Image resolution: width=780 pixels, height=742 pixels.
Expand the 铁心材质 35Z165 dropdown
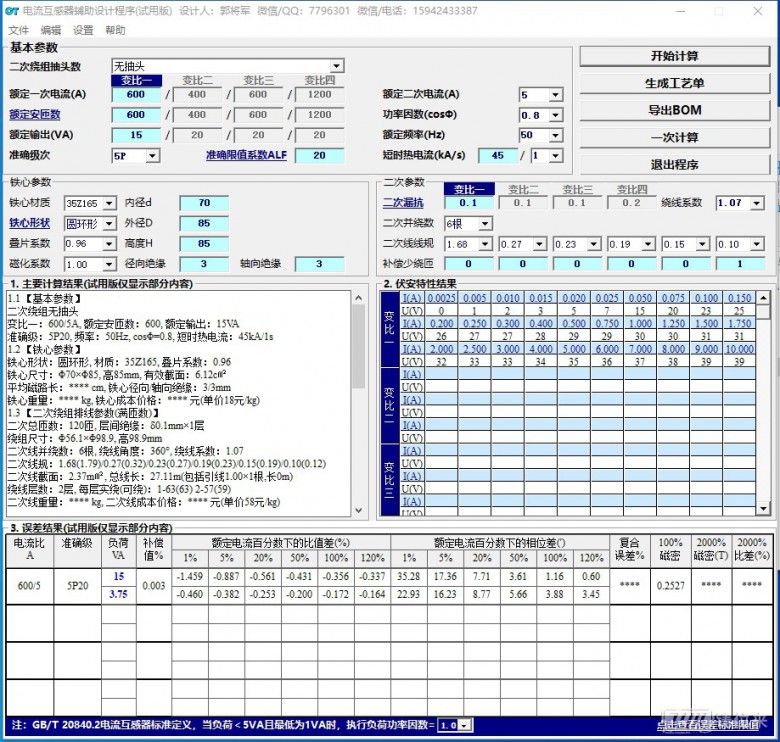click(x=109, y=204)
